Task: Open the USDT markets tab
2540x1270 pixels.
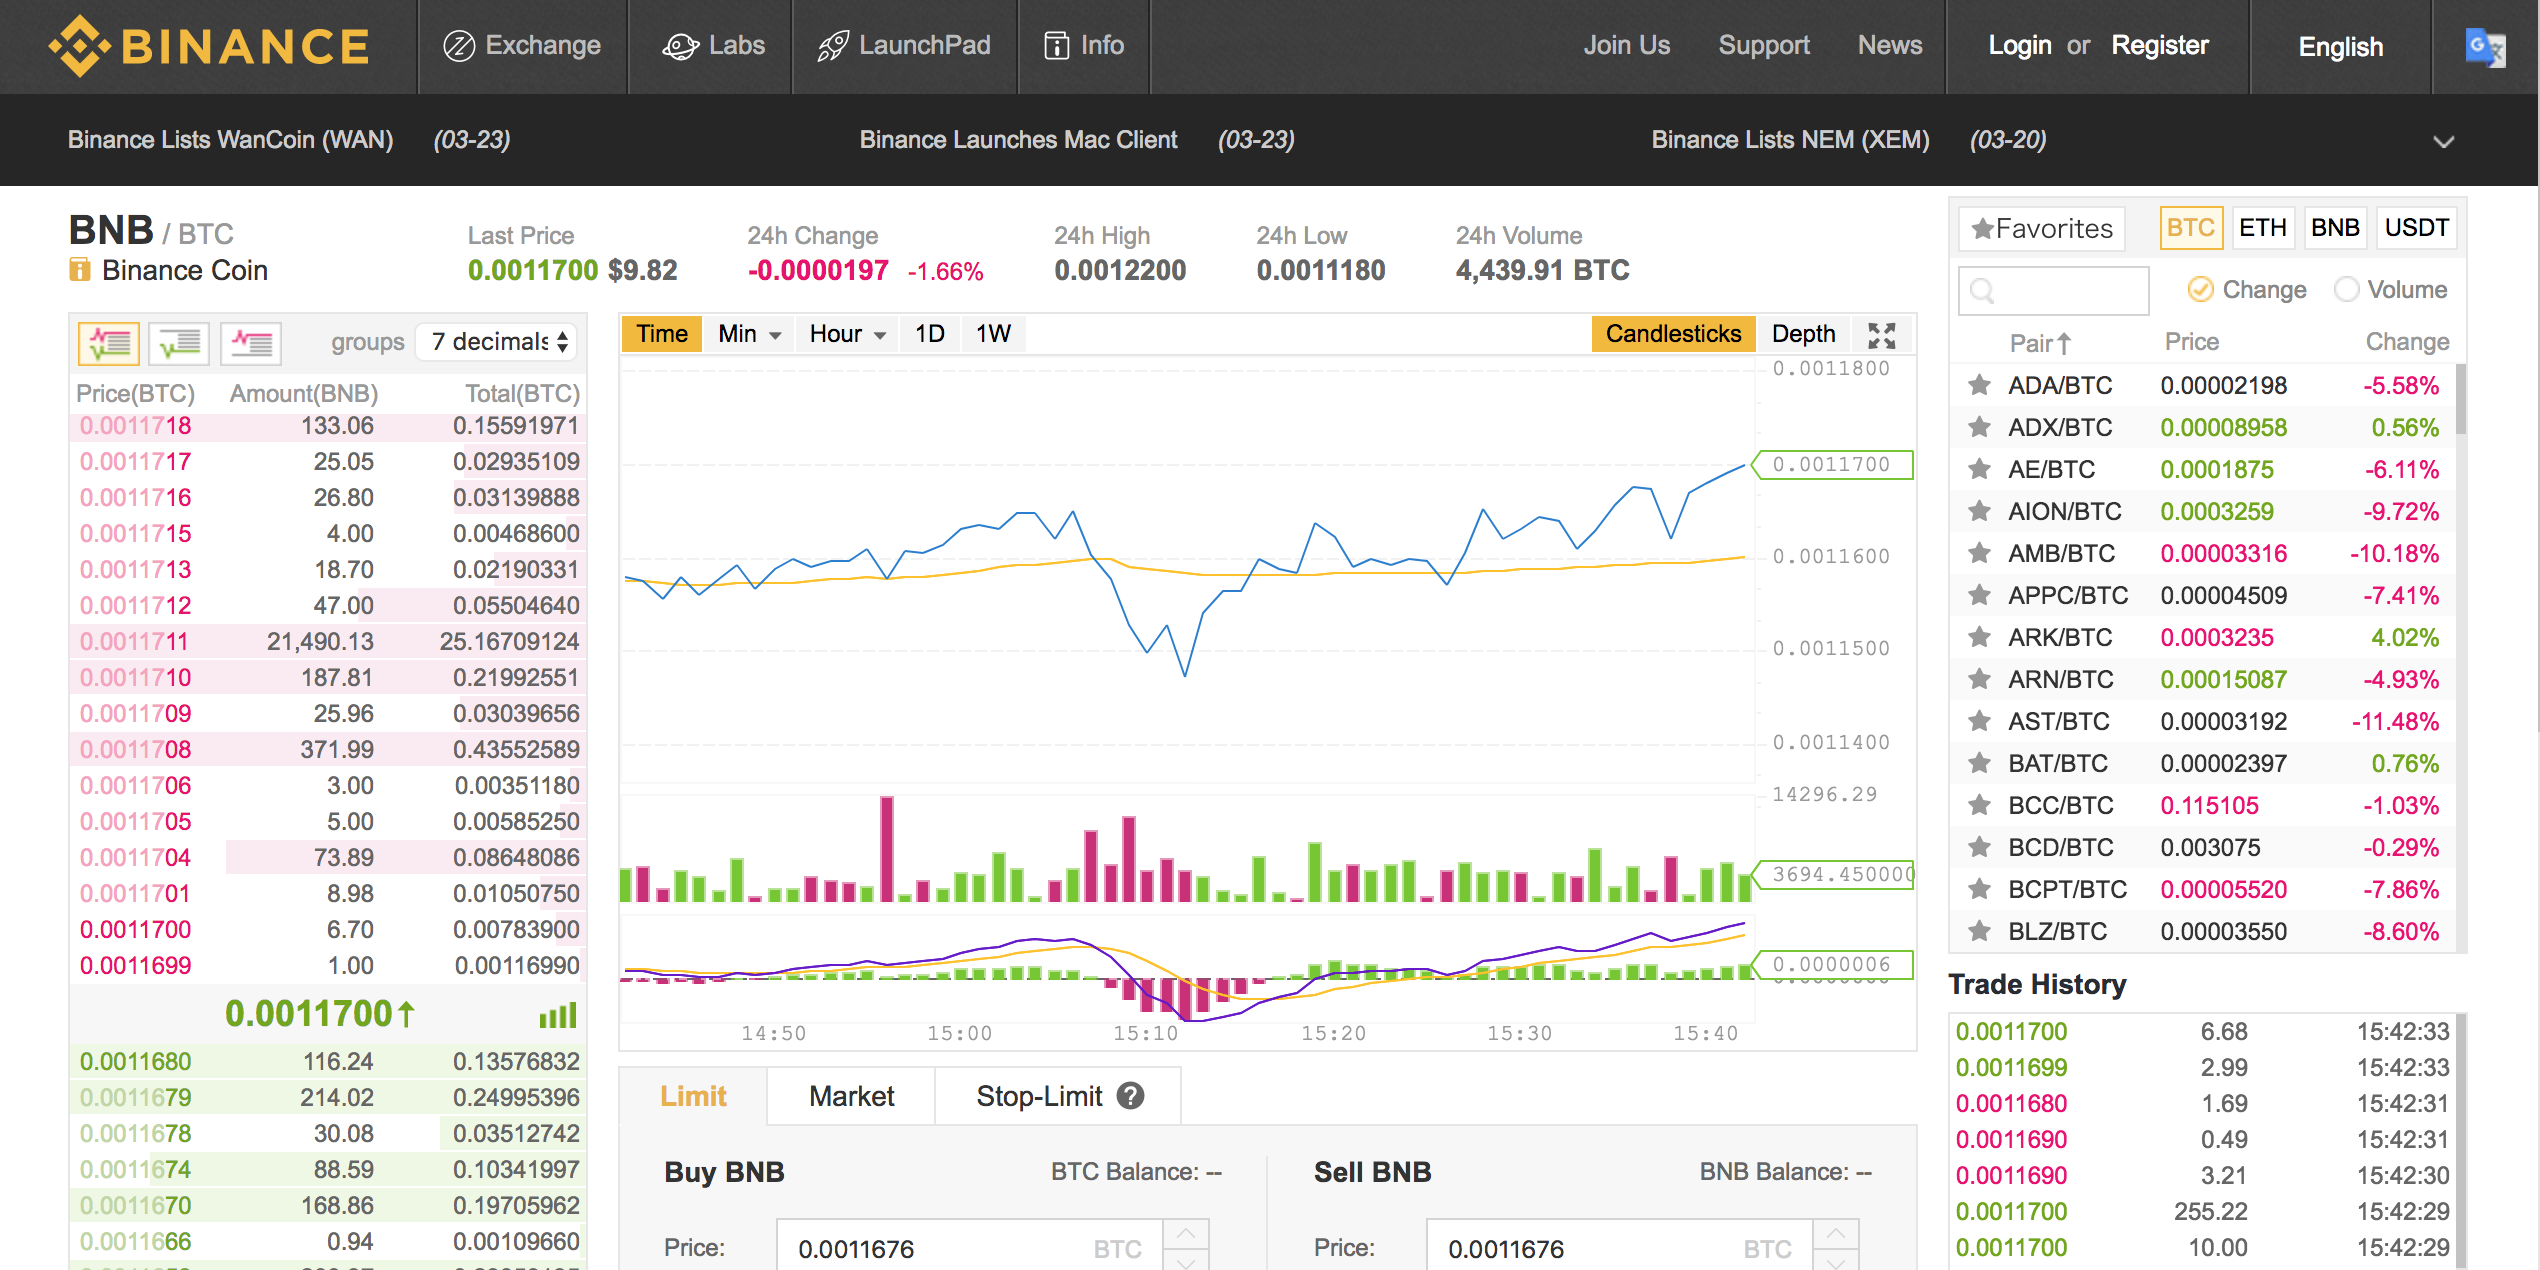Action: 2416,227
